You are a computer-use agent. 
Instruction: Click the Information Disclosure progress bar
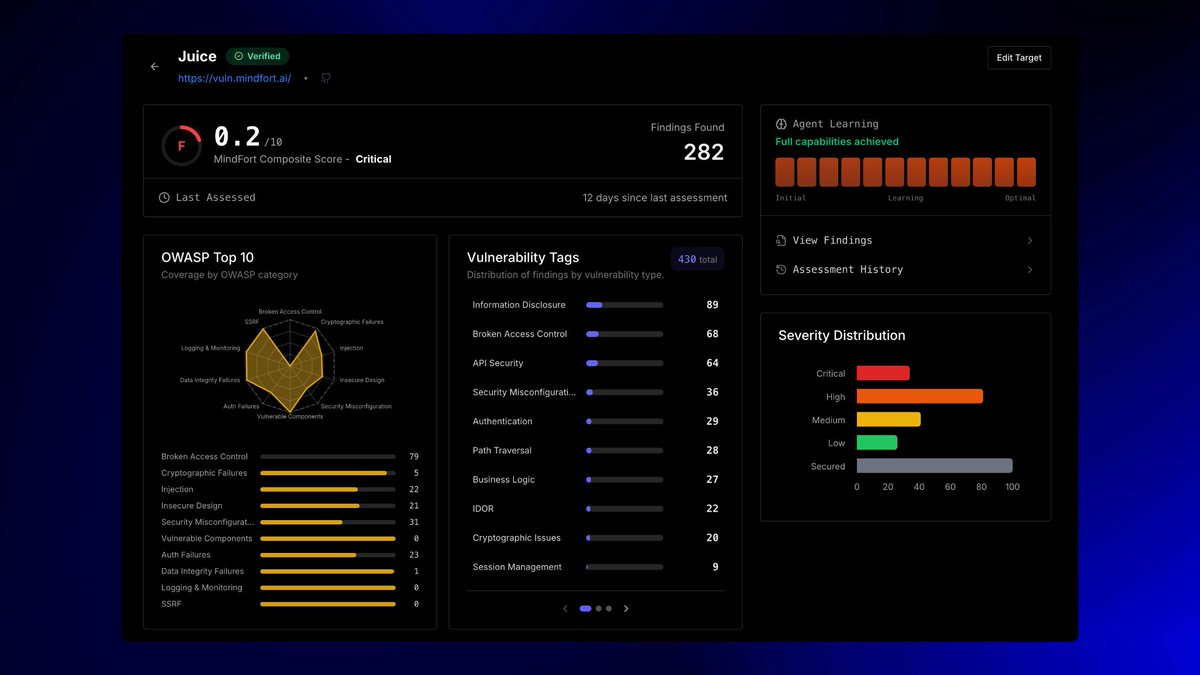click(x=625, y=305)
